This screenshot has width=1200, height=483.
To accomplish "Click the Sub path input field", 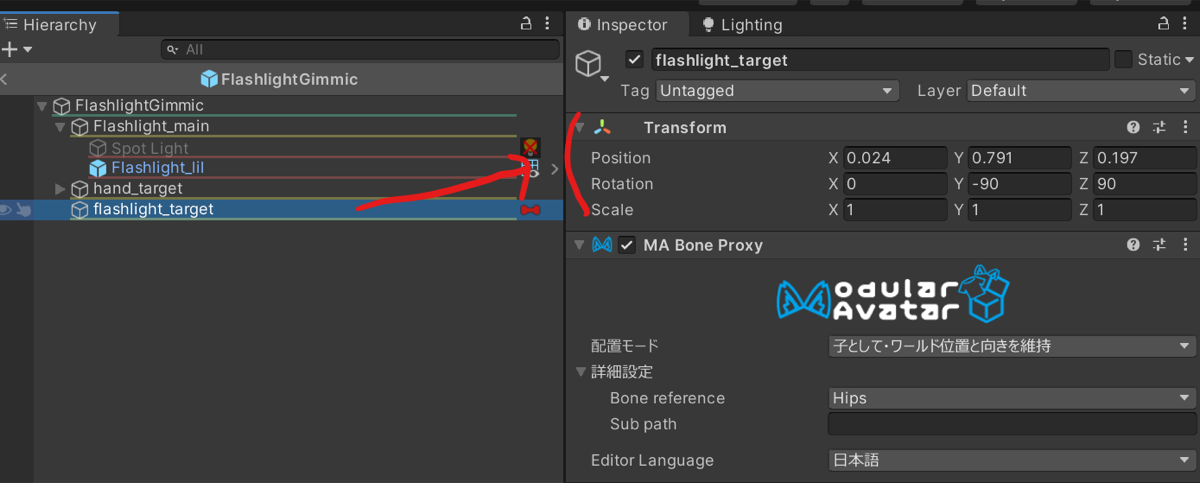I will pyautogui.click(x=1012, y=424).
